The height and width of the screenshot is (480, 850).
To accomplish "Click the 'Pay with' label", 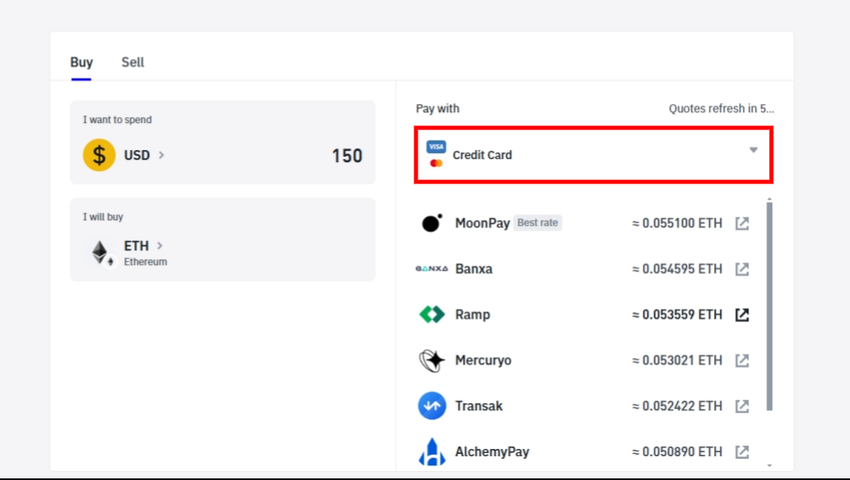I will [437, 108].
